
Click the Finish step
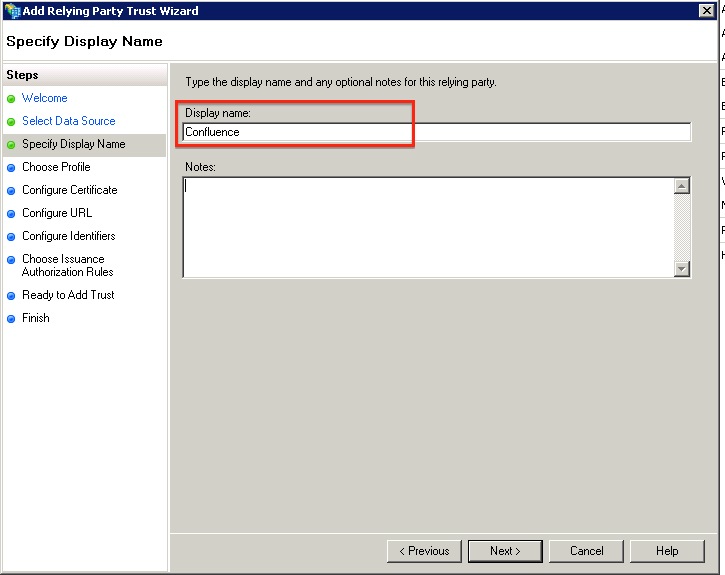(x=36, y=318)
